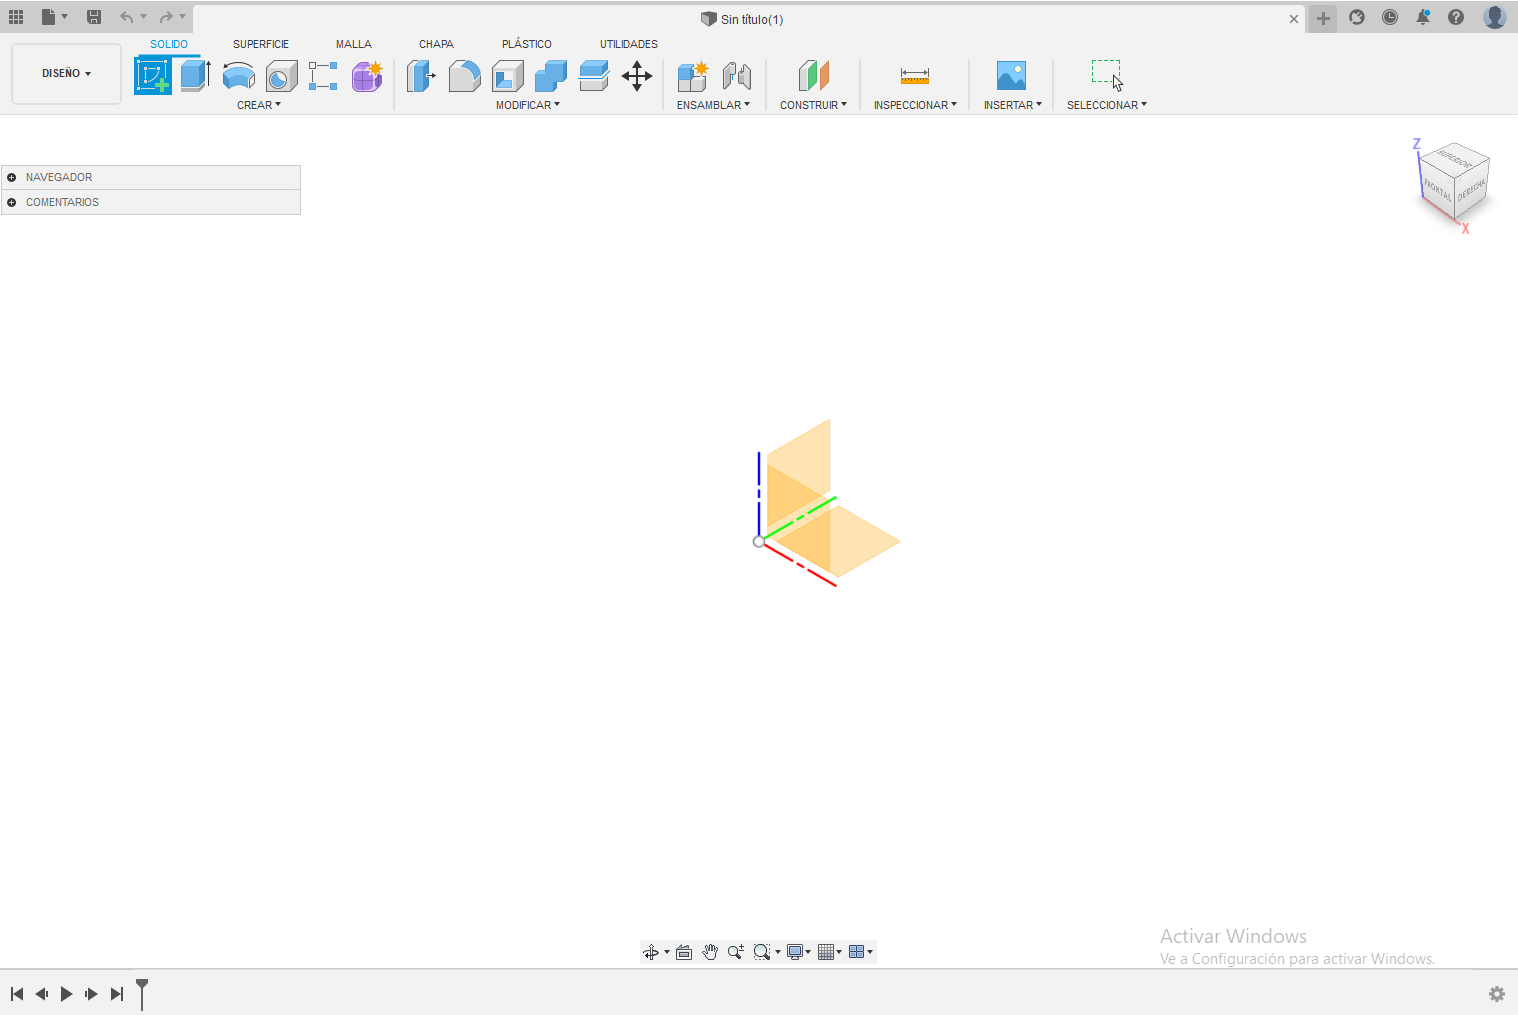Select the Offset Face tool

click(594, 76)
